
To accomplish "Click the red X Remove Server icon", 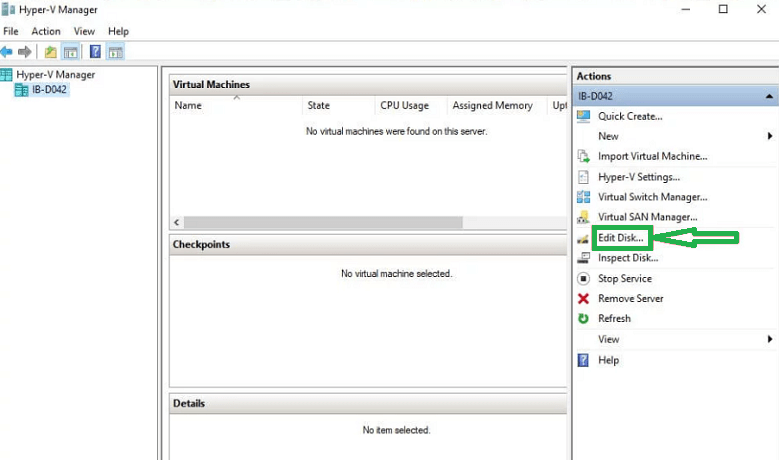I will click(x=583, y=299).
